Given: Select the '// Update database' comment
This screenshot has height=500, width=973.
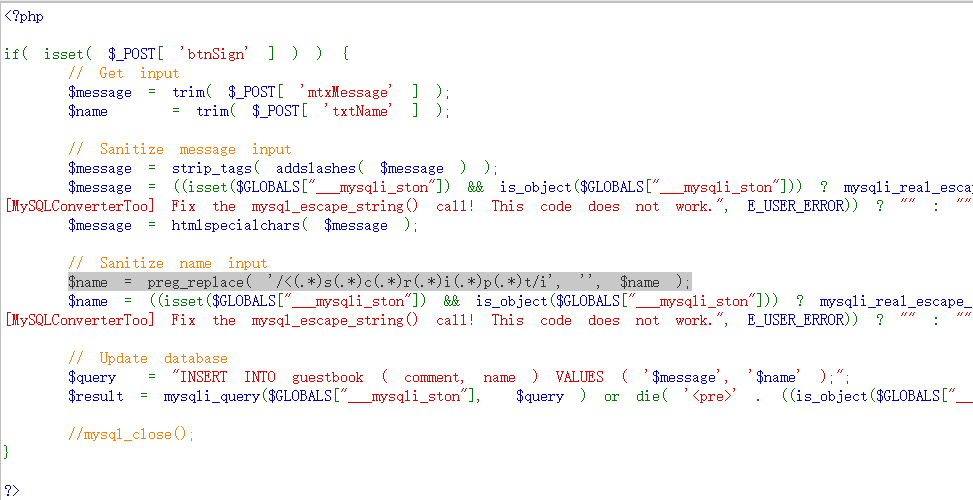Looking at the screenshot, I should tap(148, 359).
